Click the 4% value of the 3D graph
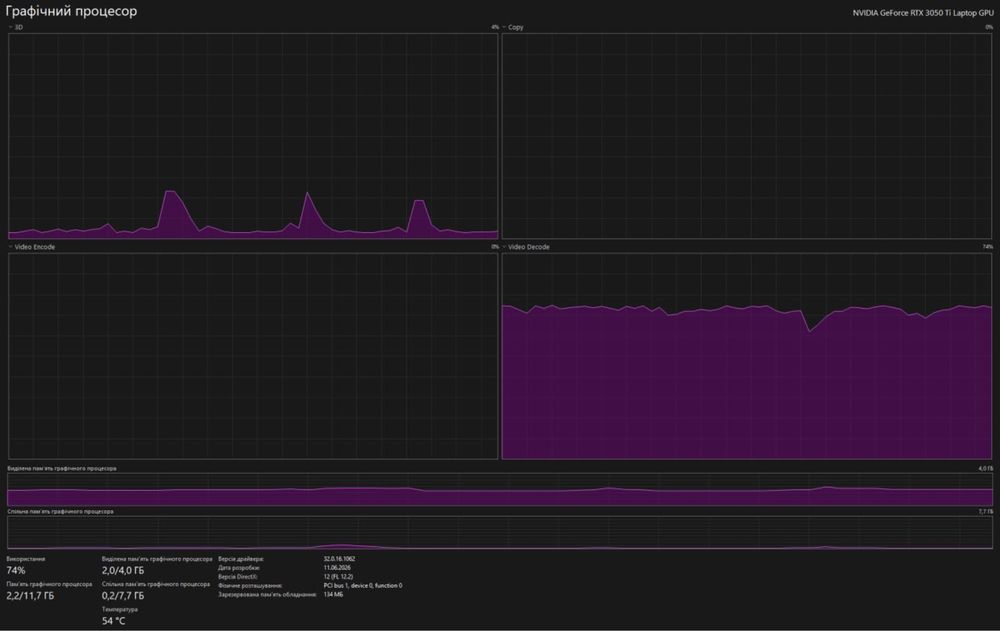Image resolution: width=1000 pixels, height=631 pixels. point(495,27)
